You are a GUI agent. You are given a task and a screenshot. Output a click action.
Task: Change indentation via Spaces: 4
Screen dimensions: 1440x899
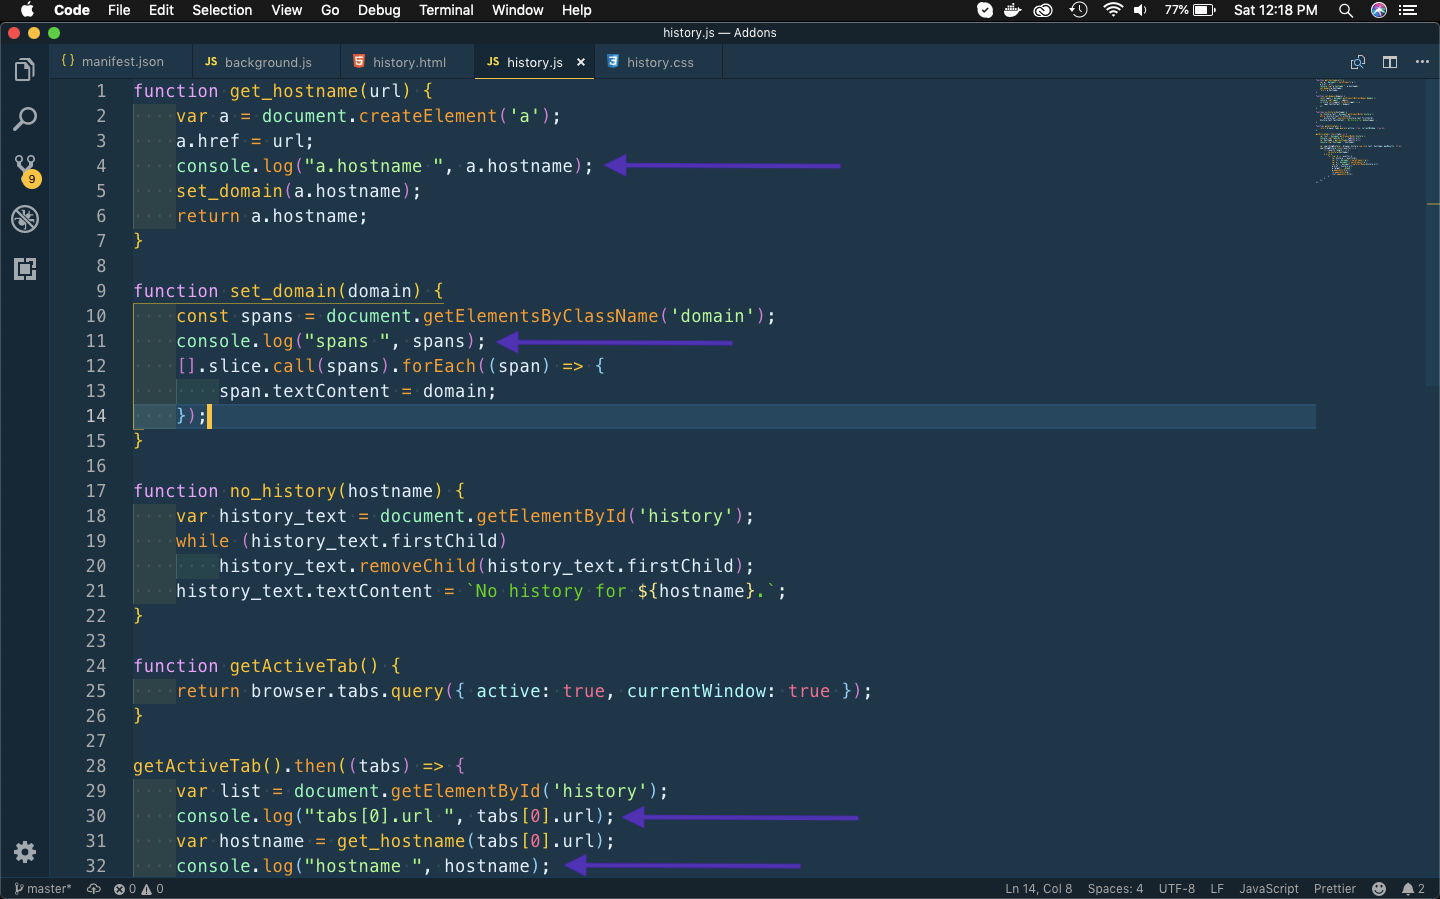[1115, 889]
